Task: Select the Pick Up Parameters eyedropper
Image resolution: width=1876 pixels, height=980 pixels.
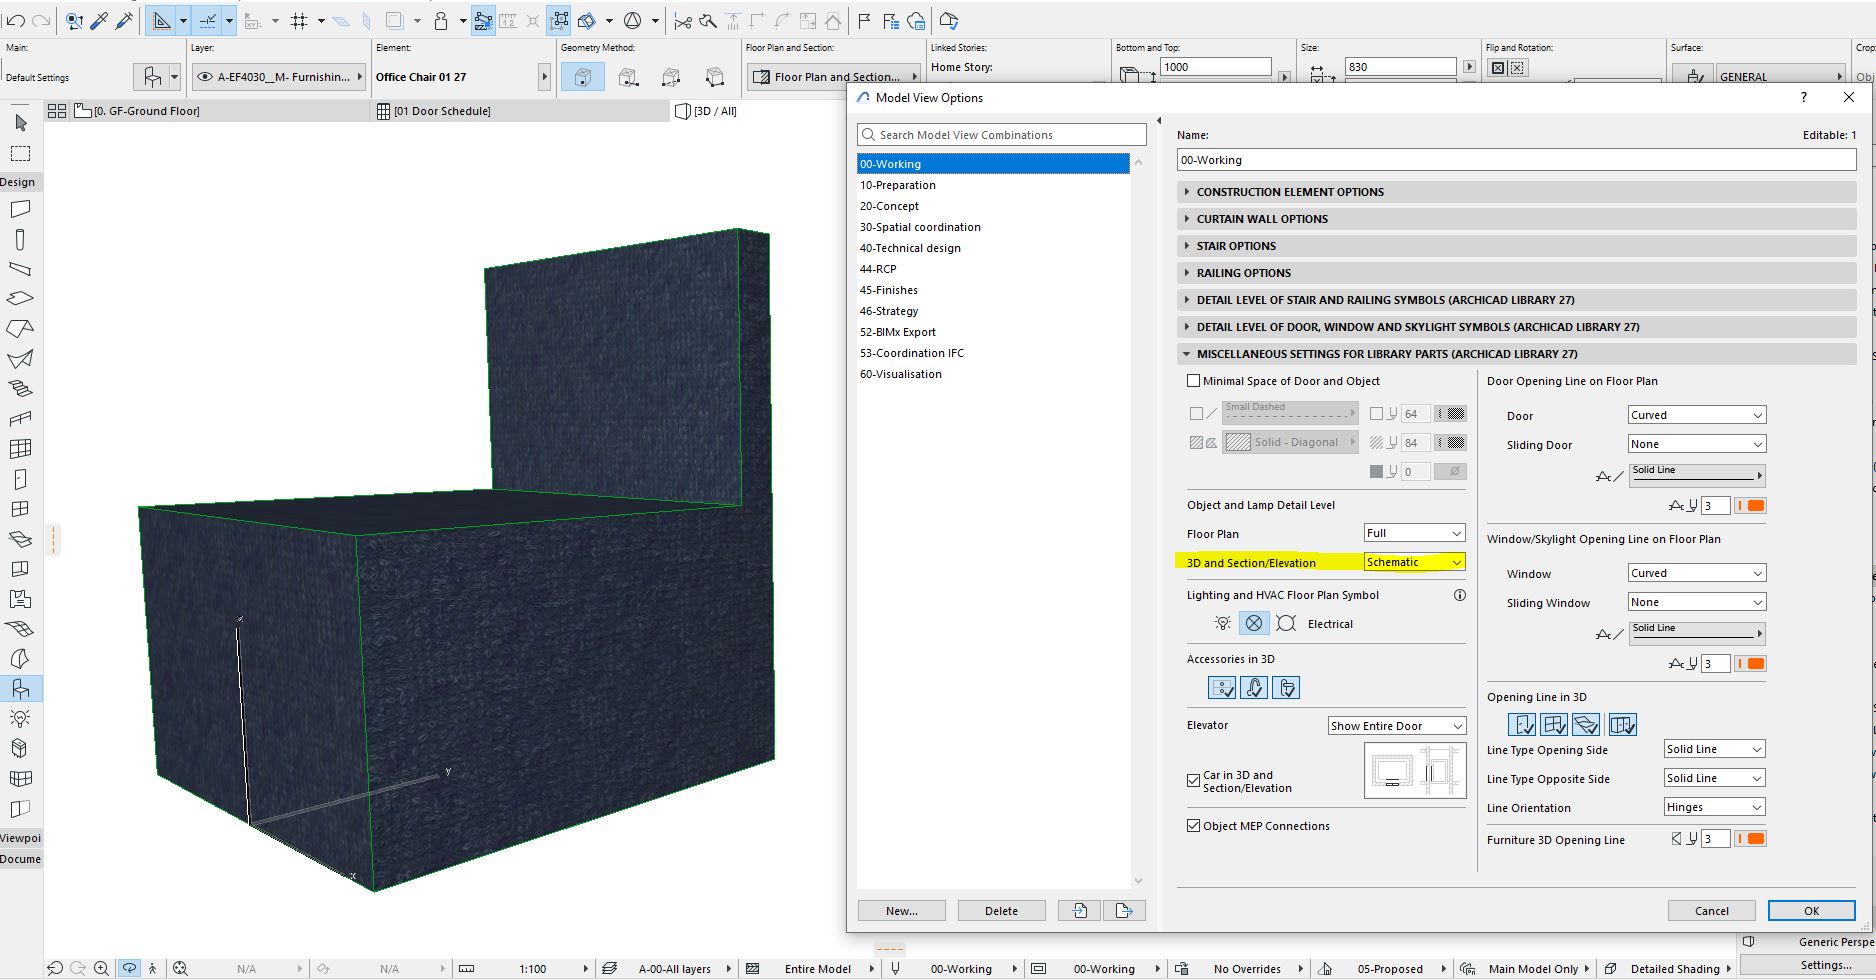Action: 99,20
